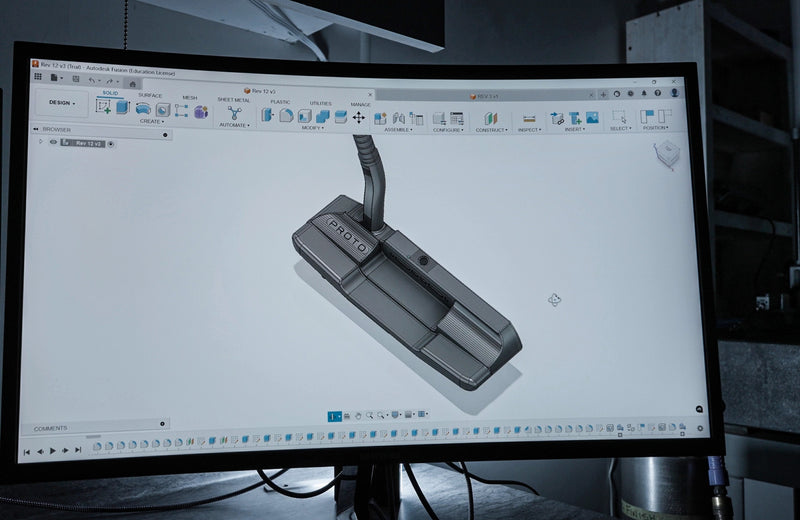This screenshot has width=800, height=520.
Task: Expand the CONSTRUCT menu
Action: (491, 130)
